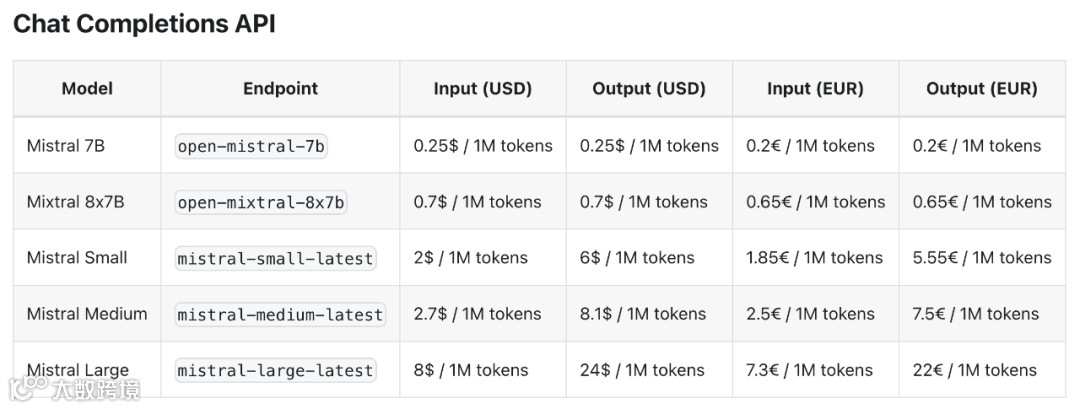Click the 22€ / 1M tokens price cell
Viewport: 1080px width, 409px height.
click(975, 370)
